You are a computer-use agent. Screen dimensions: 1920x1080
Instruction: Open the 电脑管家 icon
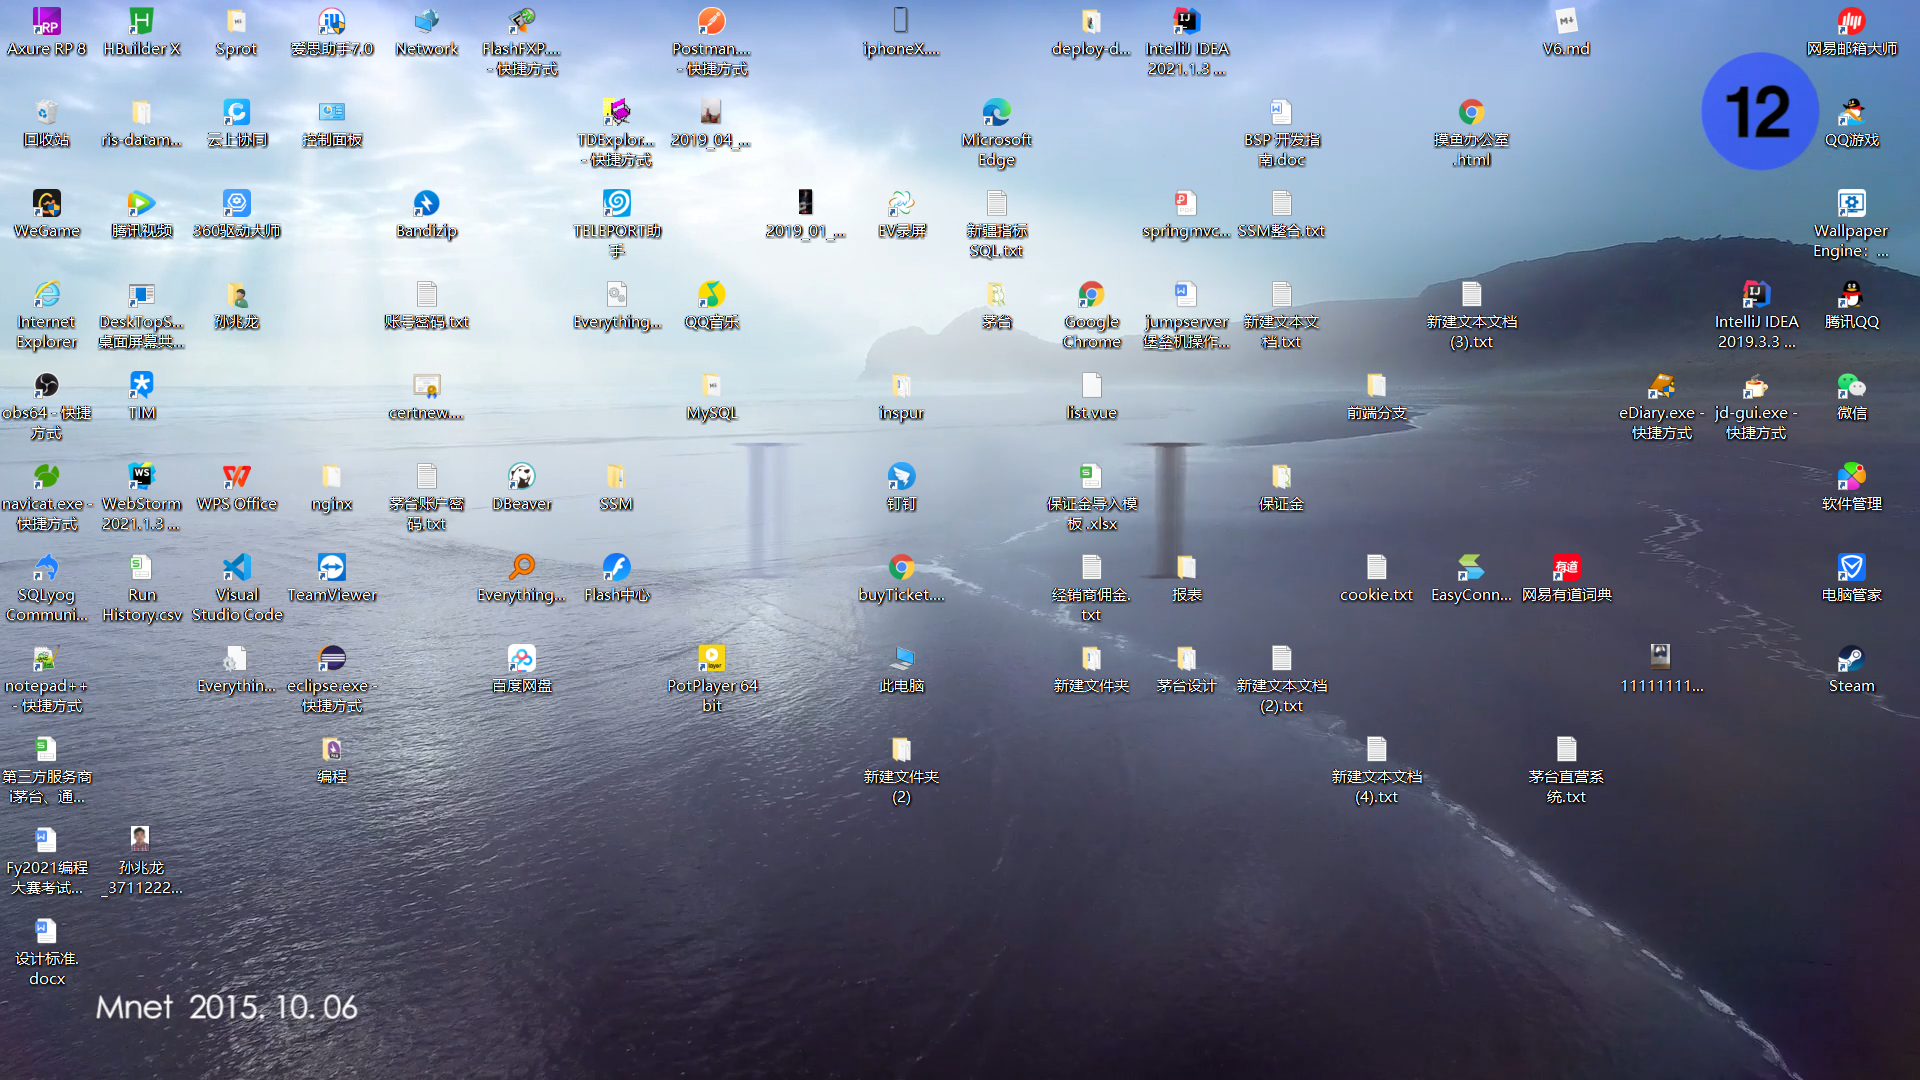(1852, 579)
